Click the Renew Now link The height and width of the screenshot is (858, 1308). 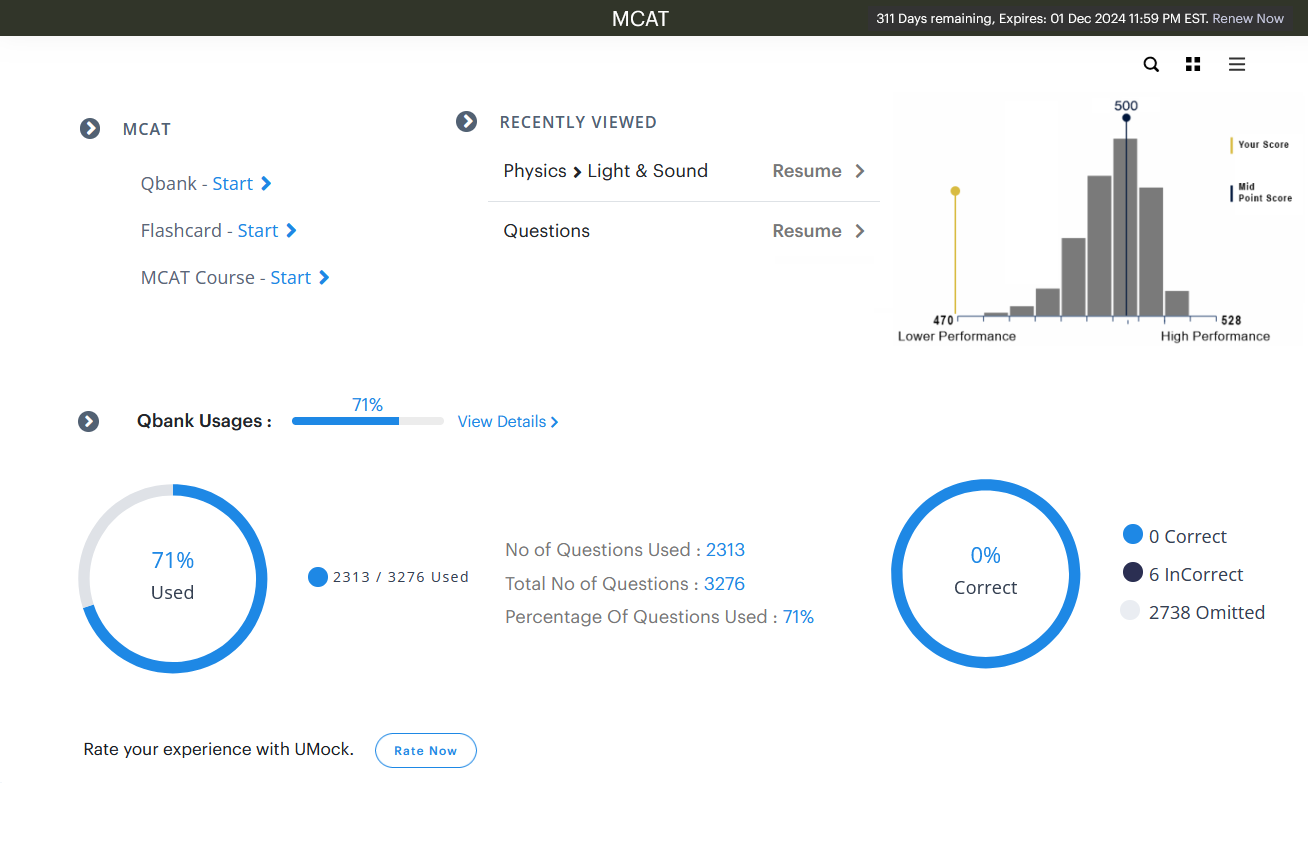(1248, 18)
